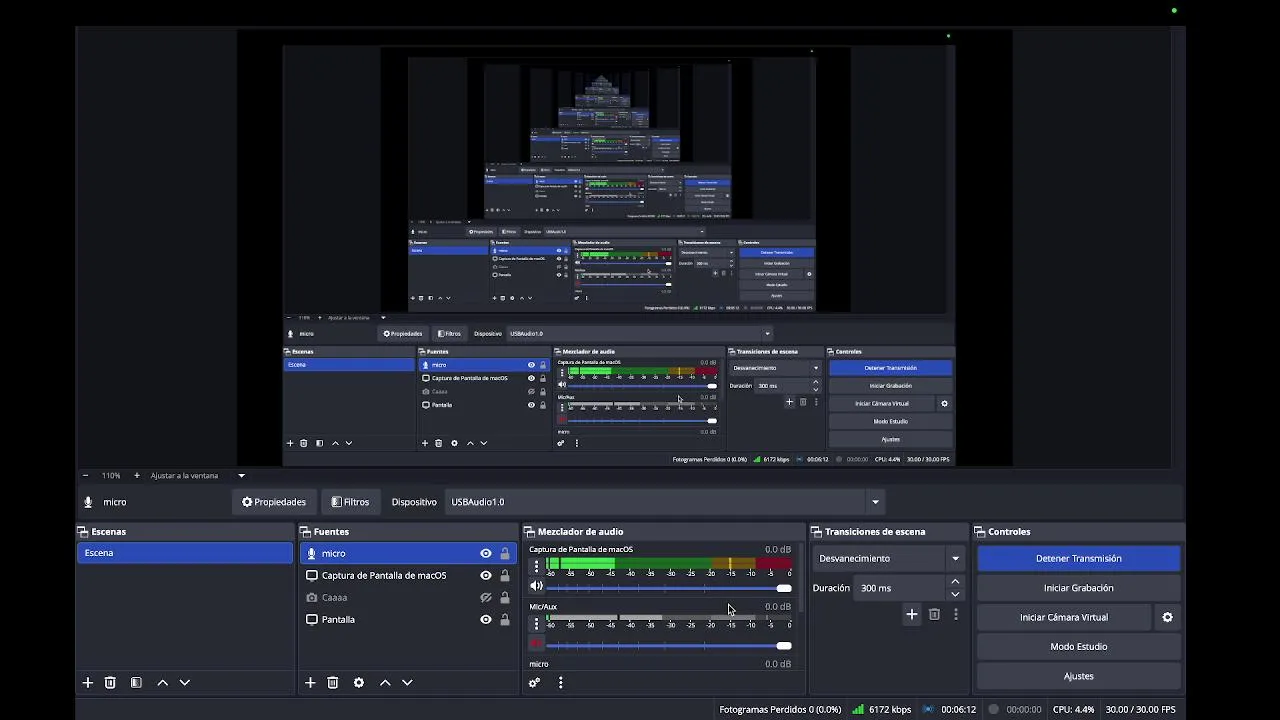Open the audio mixer three-dot menu at the bottom
Screen dimensions: 1280x720
click(560, 683)
